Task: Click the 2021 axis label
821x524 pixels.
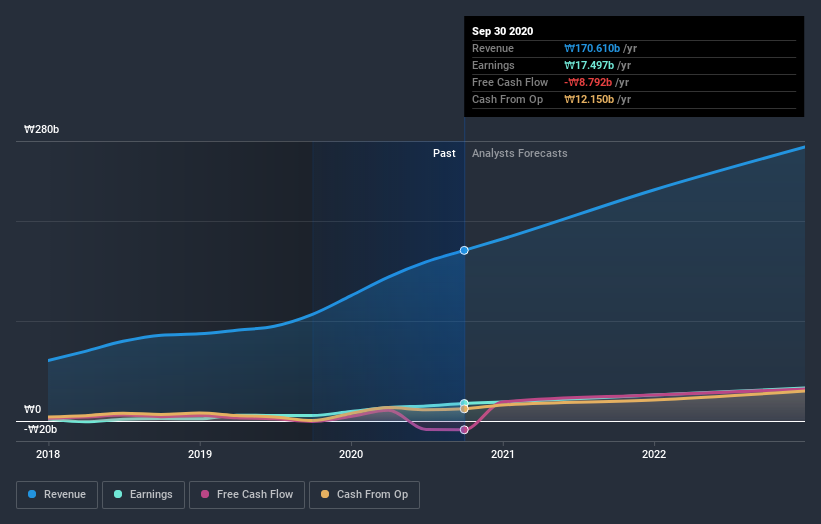Action: pos(502,454)
